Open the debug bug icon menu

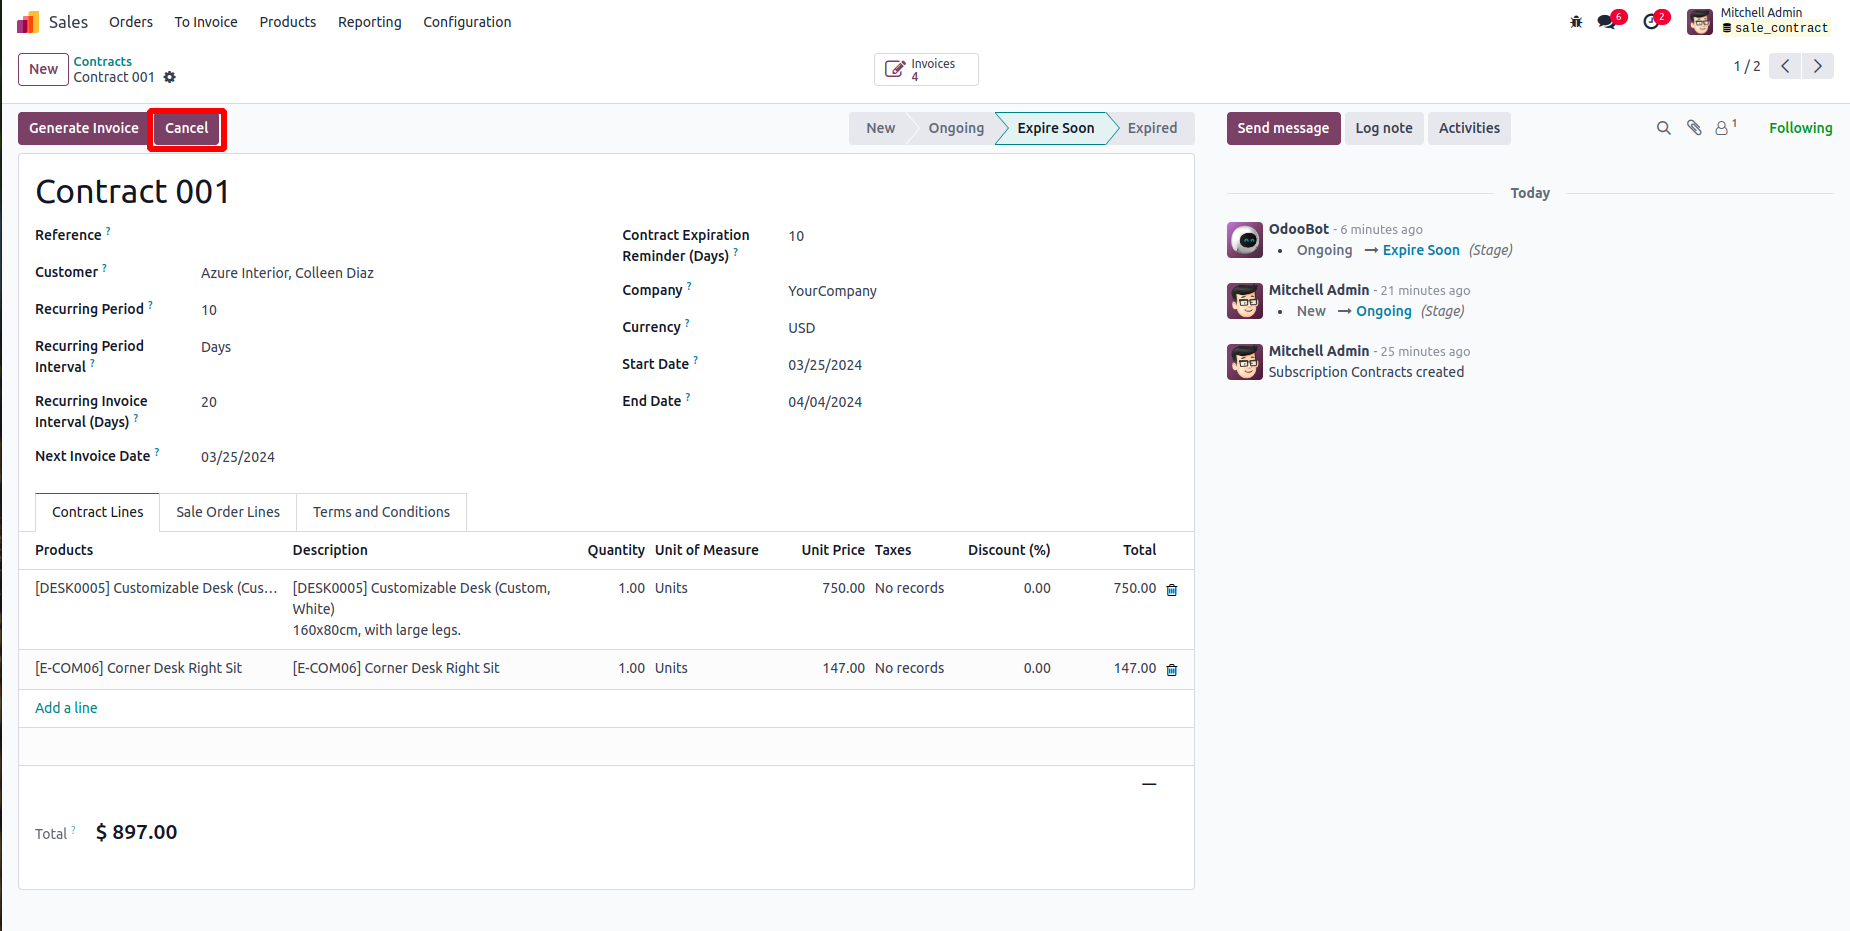[x=1576, y=22]
